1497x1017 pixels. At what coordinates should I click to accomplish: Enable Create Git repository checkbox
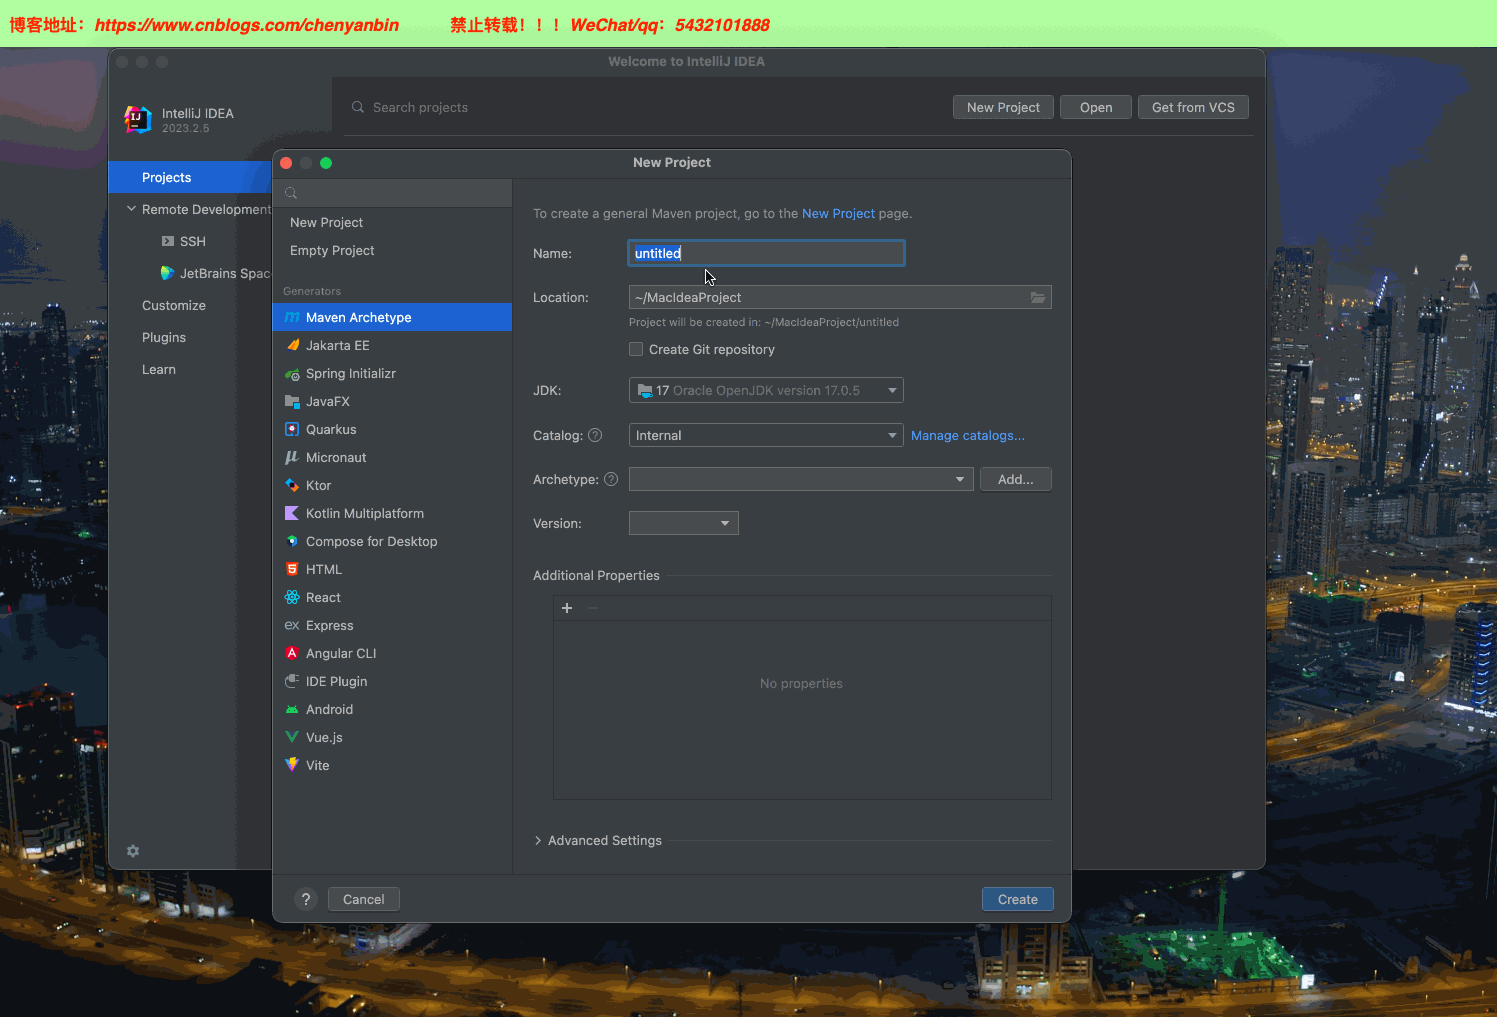(636, 349)
